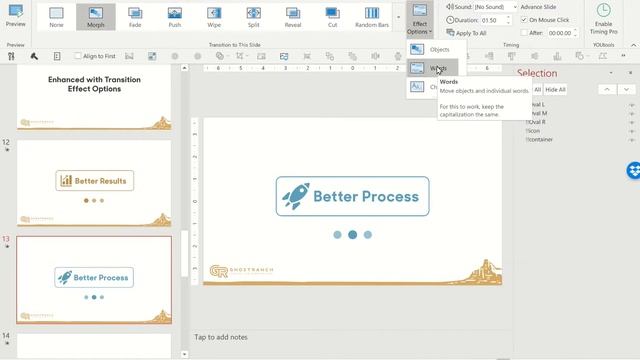Click the rocket icon on the slide
This screenshot has height=360, width=640.
point(296,196)
